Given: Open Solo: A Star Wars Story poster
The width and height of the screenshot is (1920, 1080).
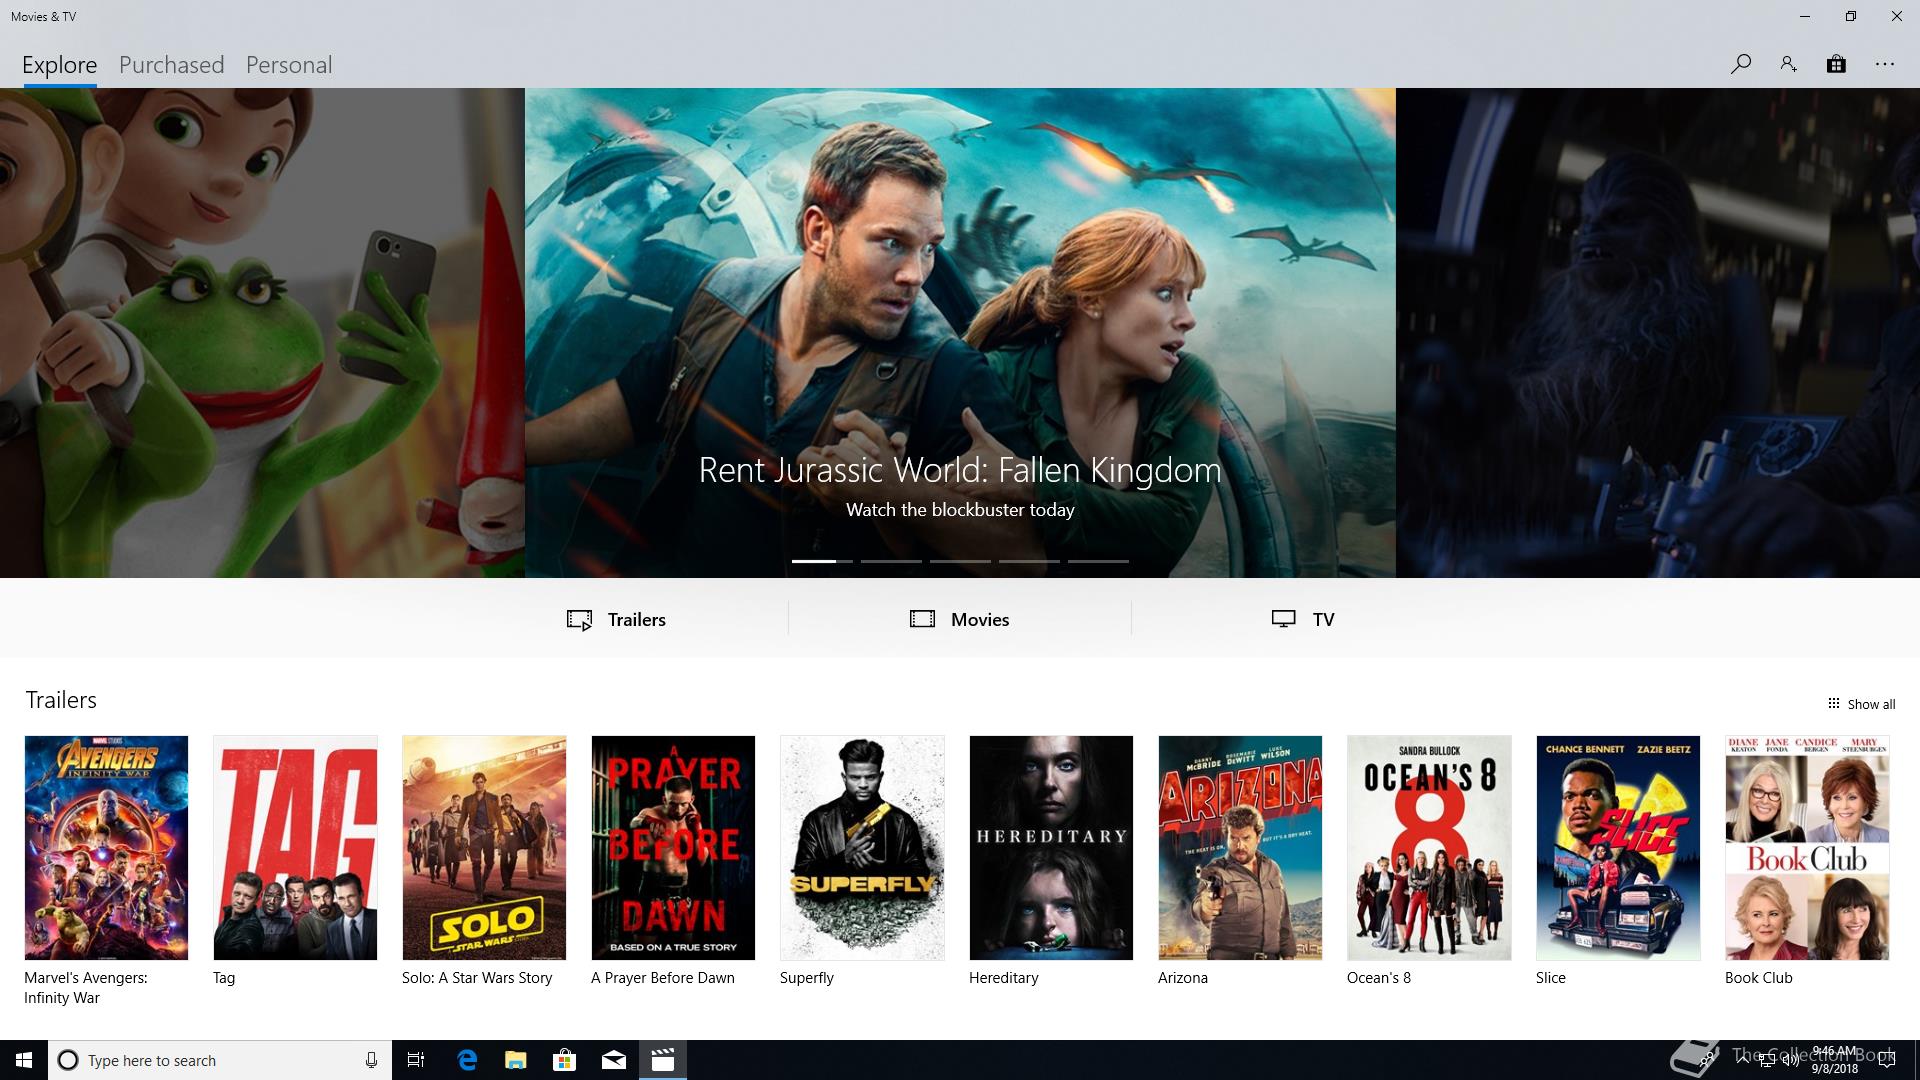Looking at the screenshot, I should (484, 848).
